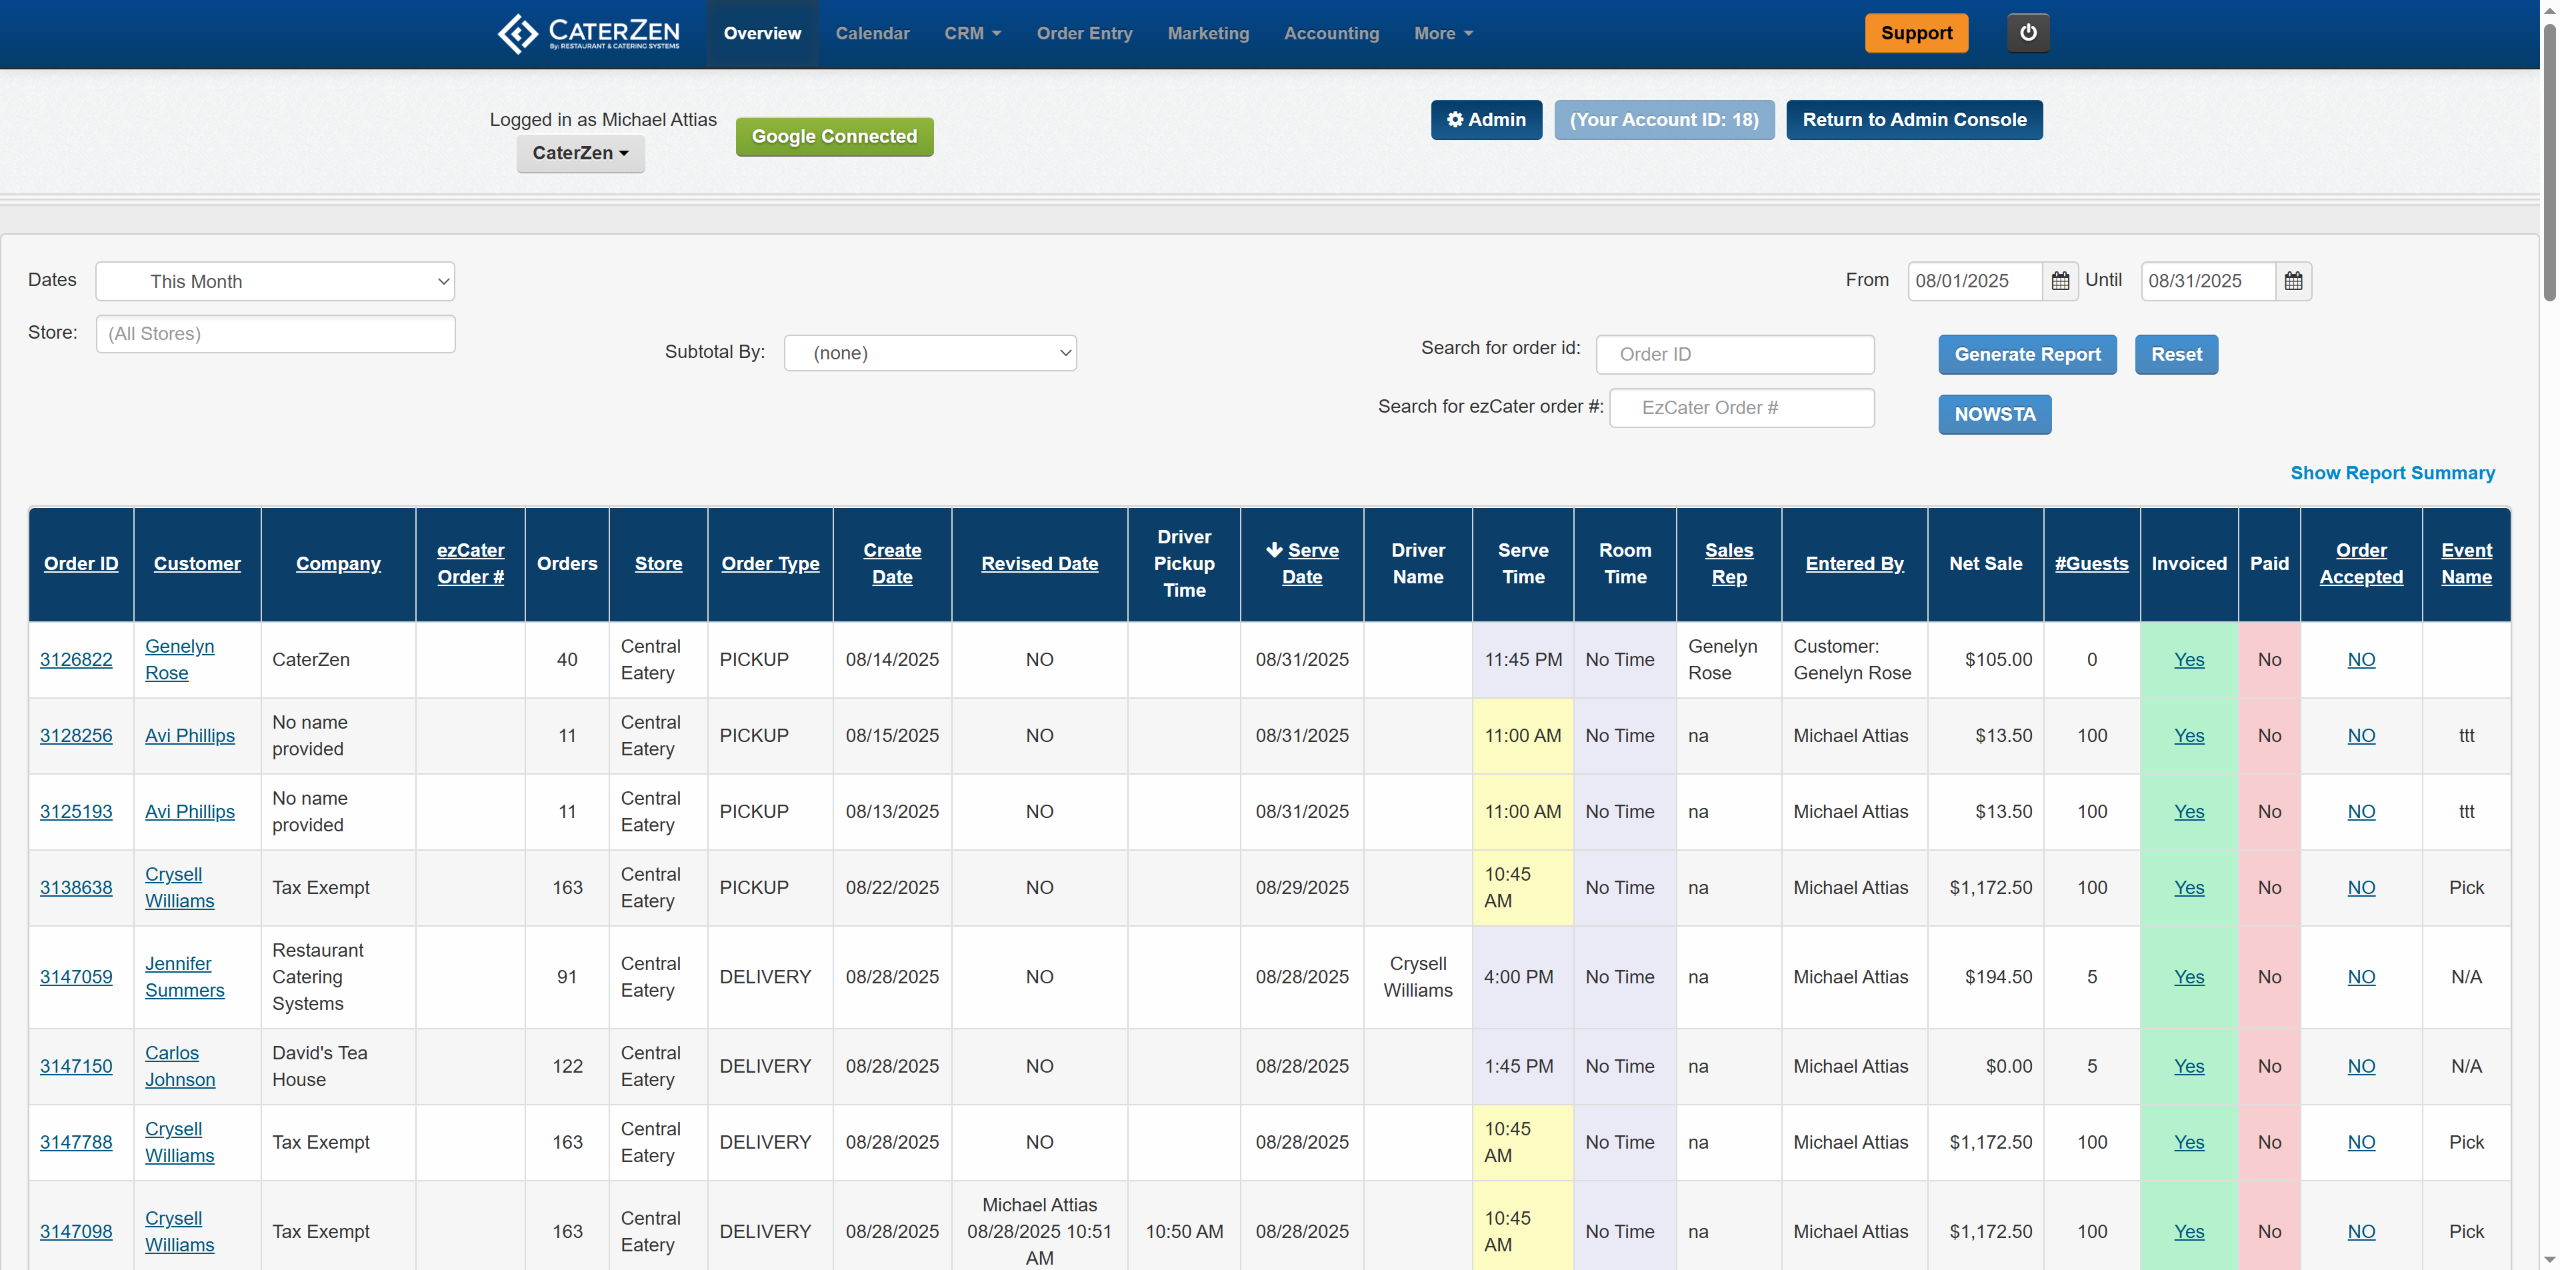Screen dimensions: 2560x1270
Task: Click the Generate Report button
Action: 2026,355
